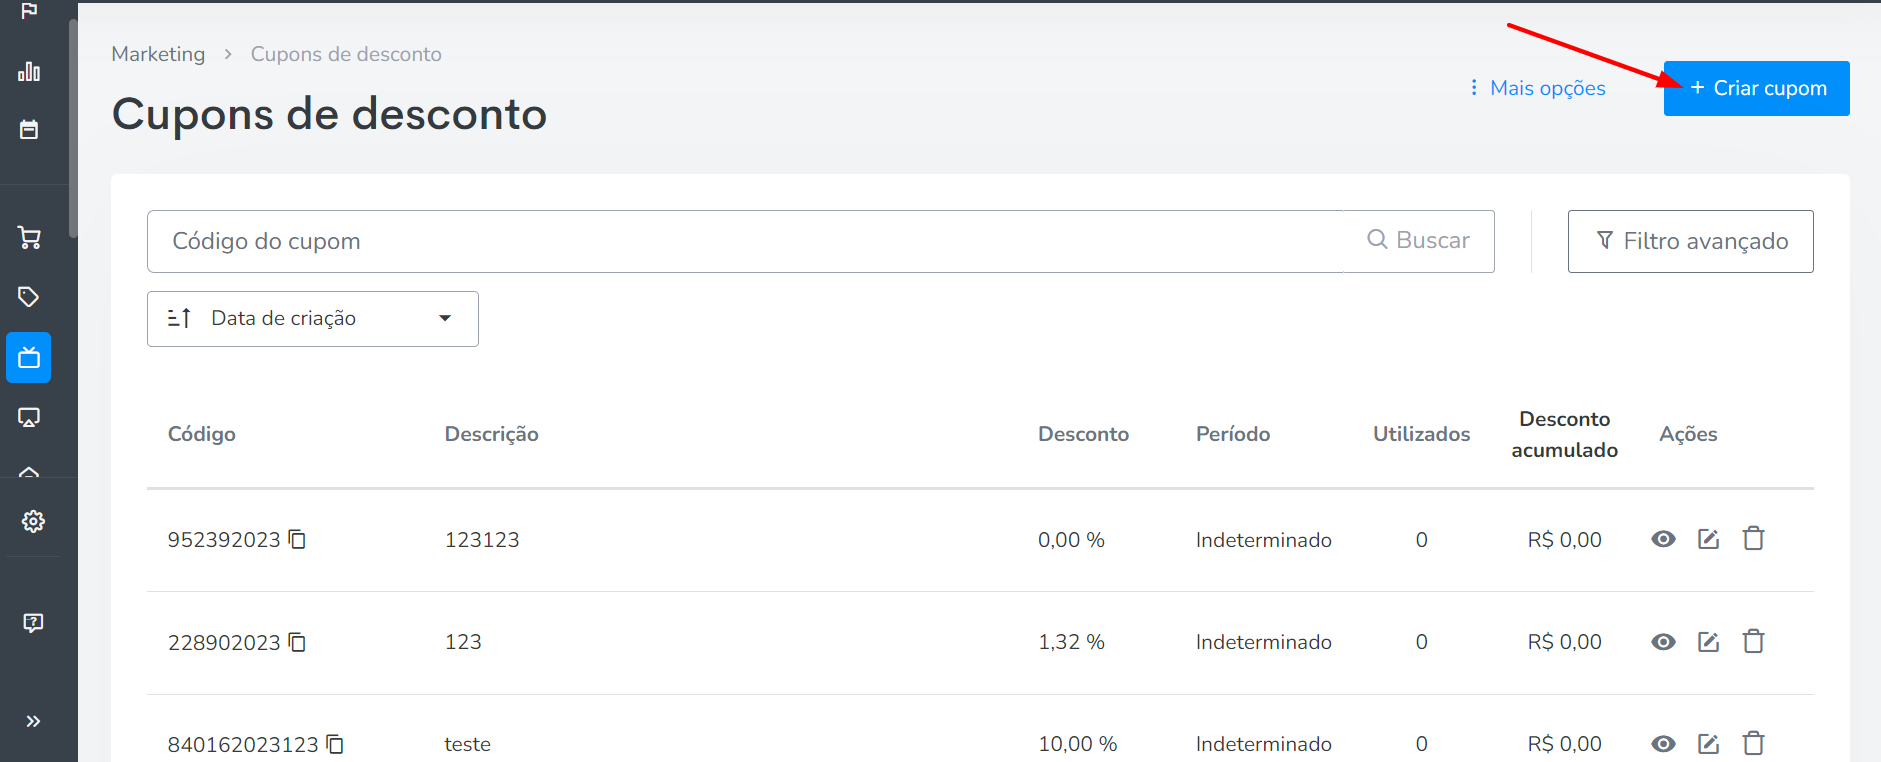The width and height of the screenshot is (1881, 762).
Task: Expand the sidebar with double chevron
Action: tap(33, 721)
